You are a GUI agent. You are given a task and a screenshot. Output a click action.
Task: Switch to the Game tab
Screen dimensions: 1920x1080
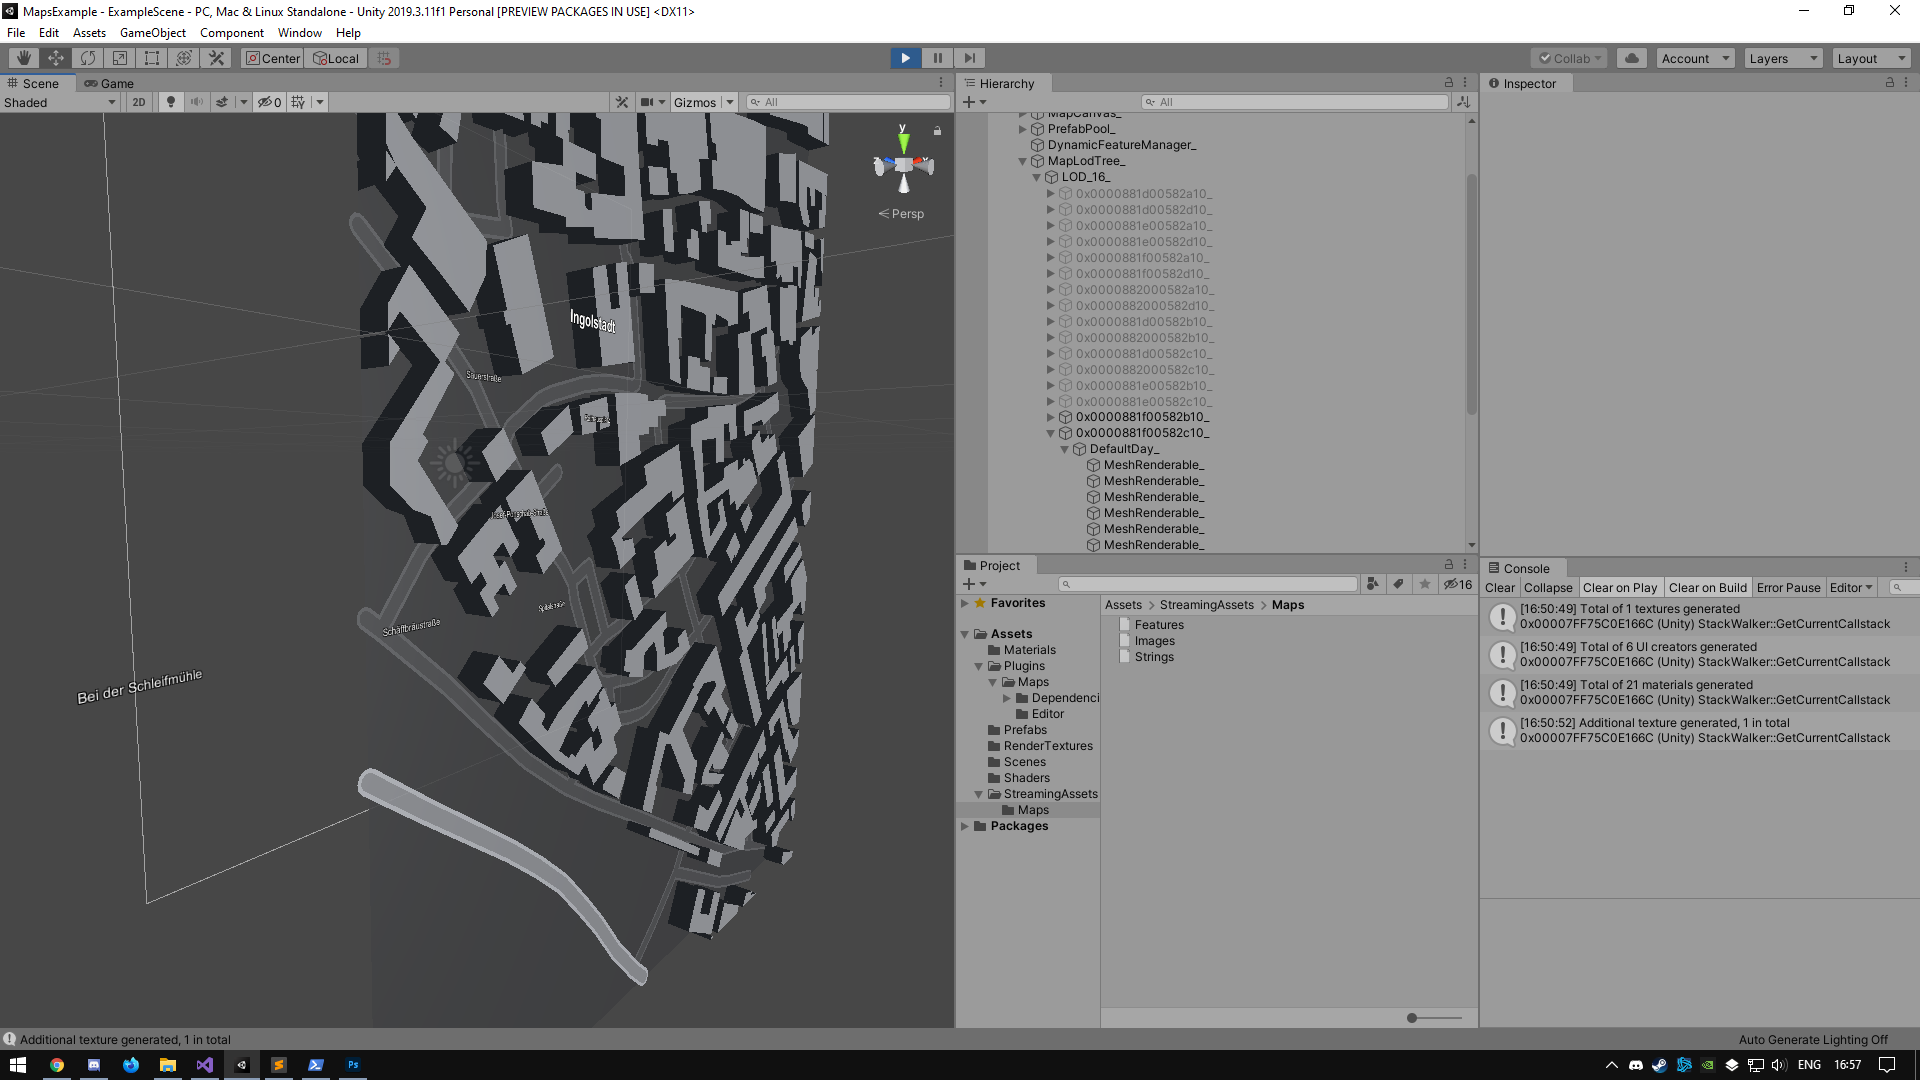109,84
